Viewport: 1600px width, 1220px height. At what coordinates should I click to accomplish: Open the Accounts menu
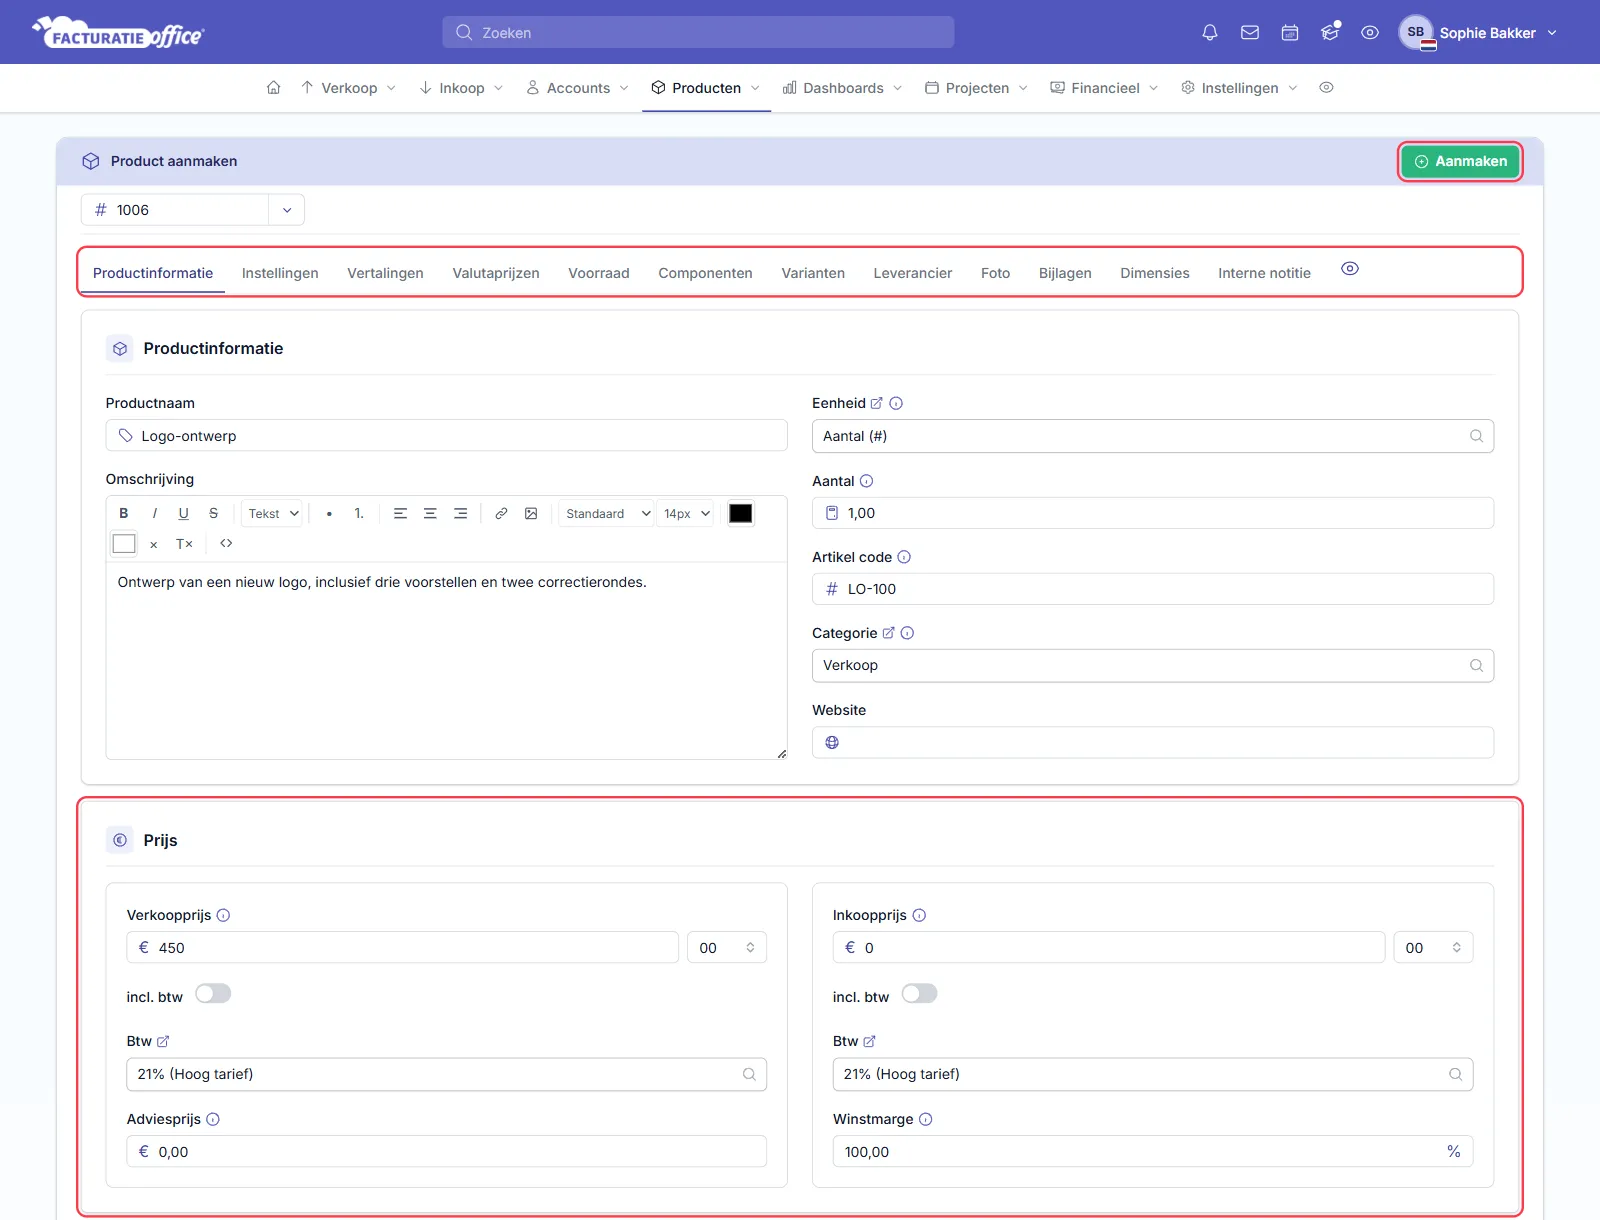(x=577, y=88)
